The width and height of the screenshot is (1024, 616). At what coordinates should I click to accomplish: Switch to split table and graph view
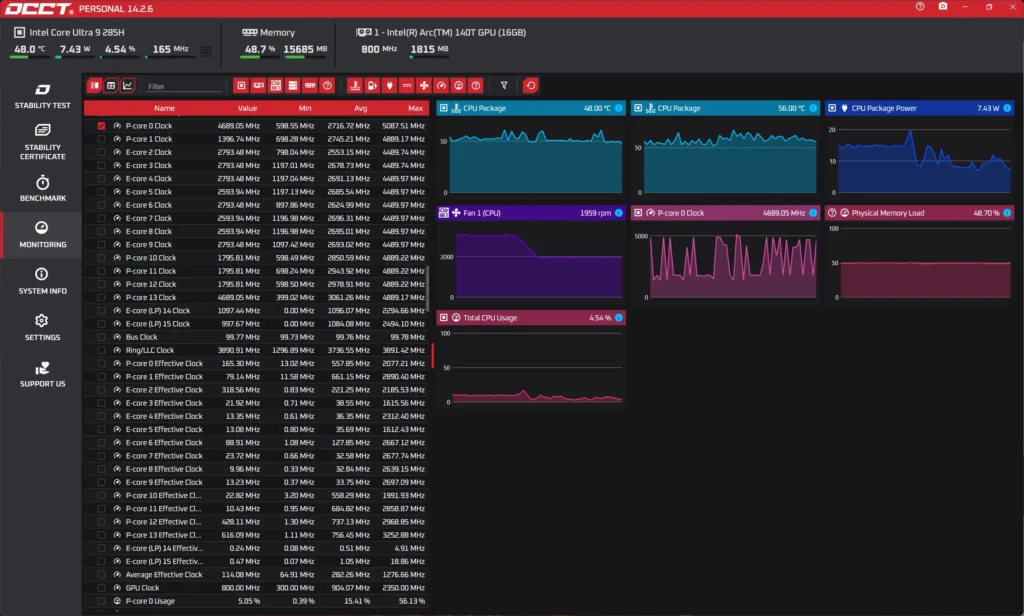point(95,86)
